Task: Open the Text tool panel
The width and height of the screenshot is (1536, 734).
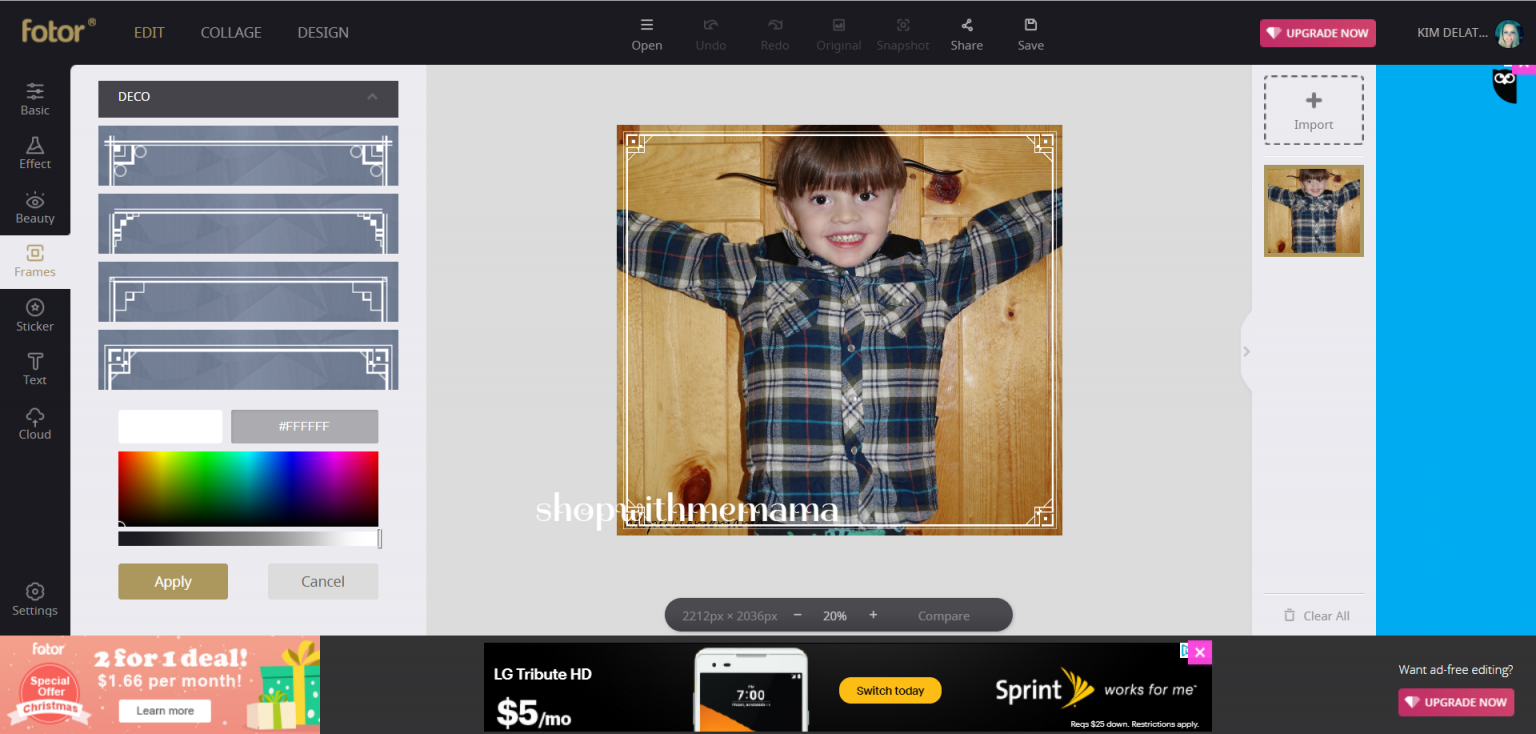Action: pyautogui.click(x=35, y=369)
